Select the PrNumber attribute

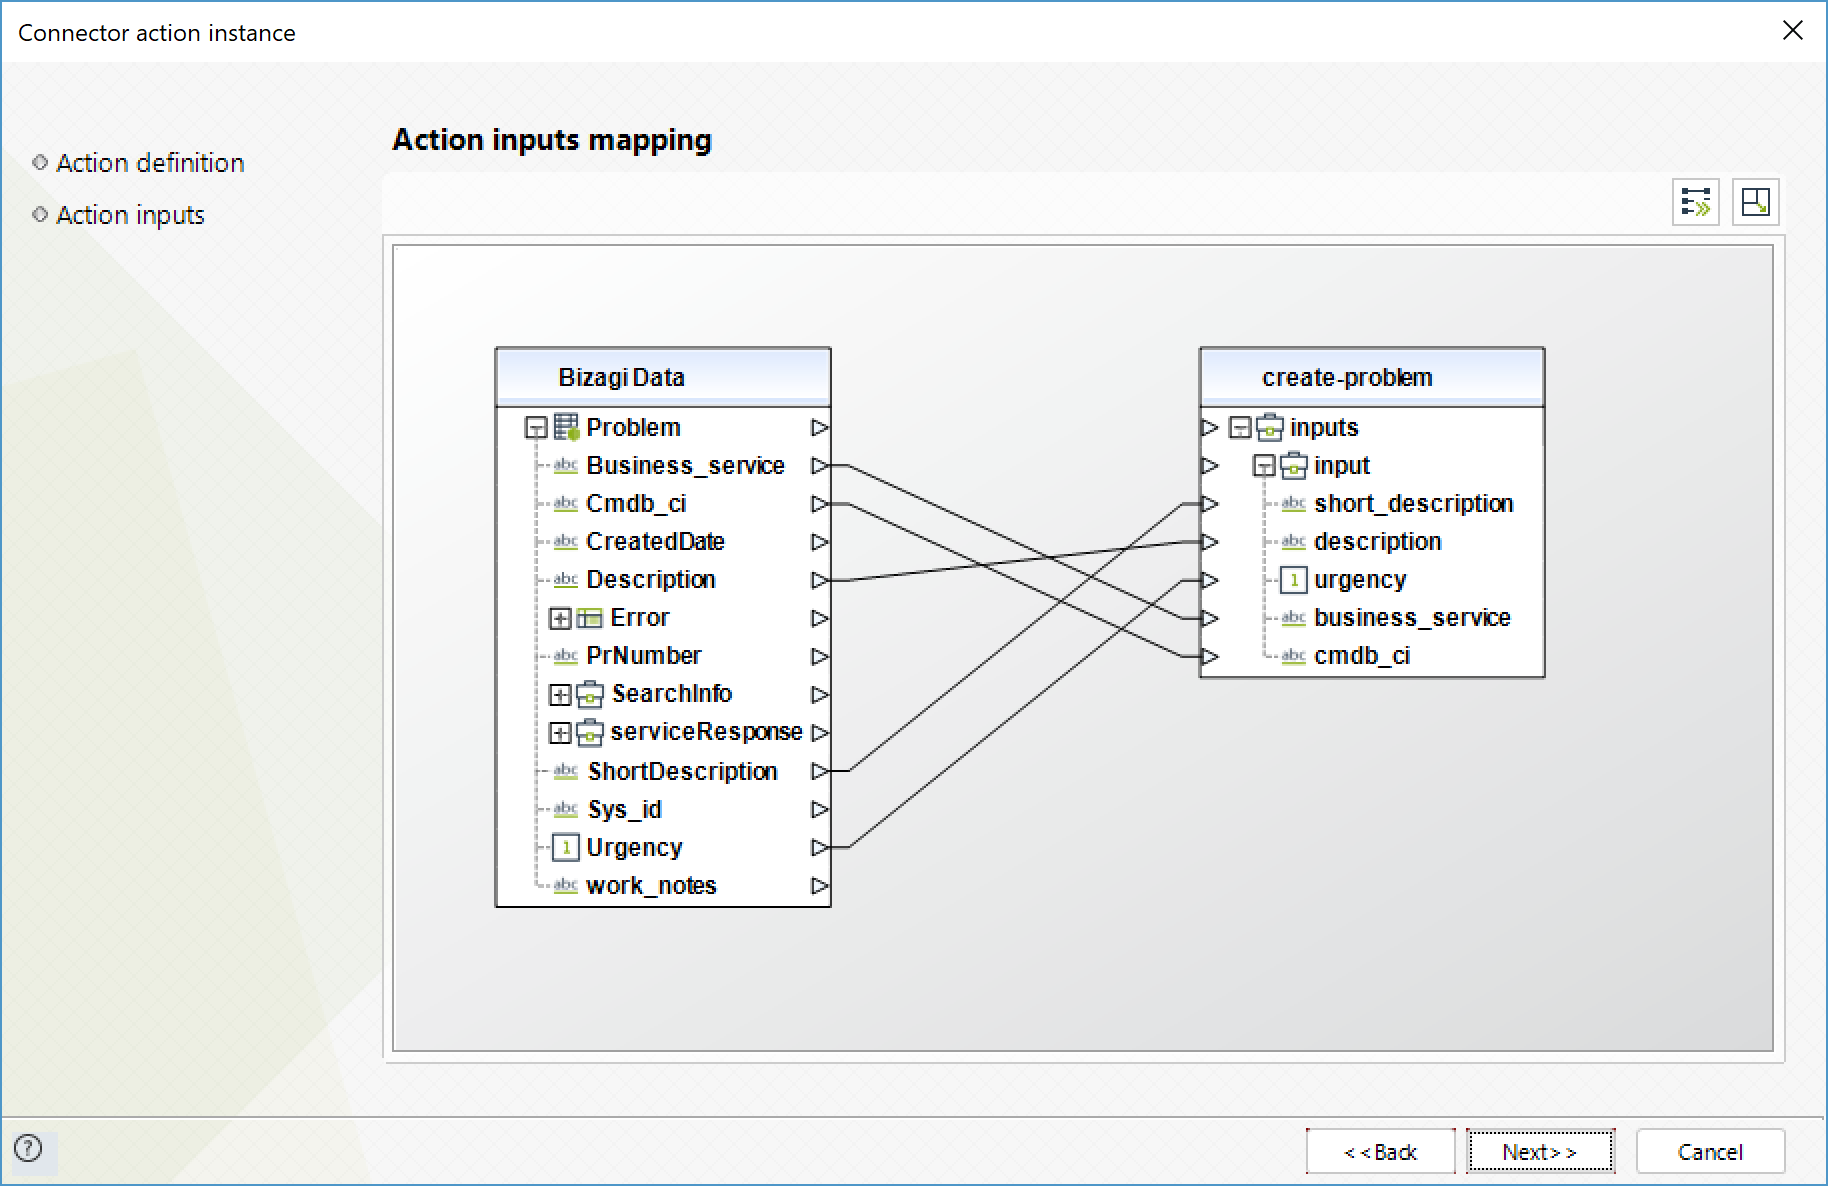[x=644, y=656]
